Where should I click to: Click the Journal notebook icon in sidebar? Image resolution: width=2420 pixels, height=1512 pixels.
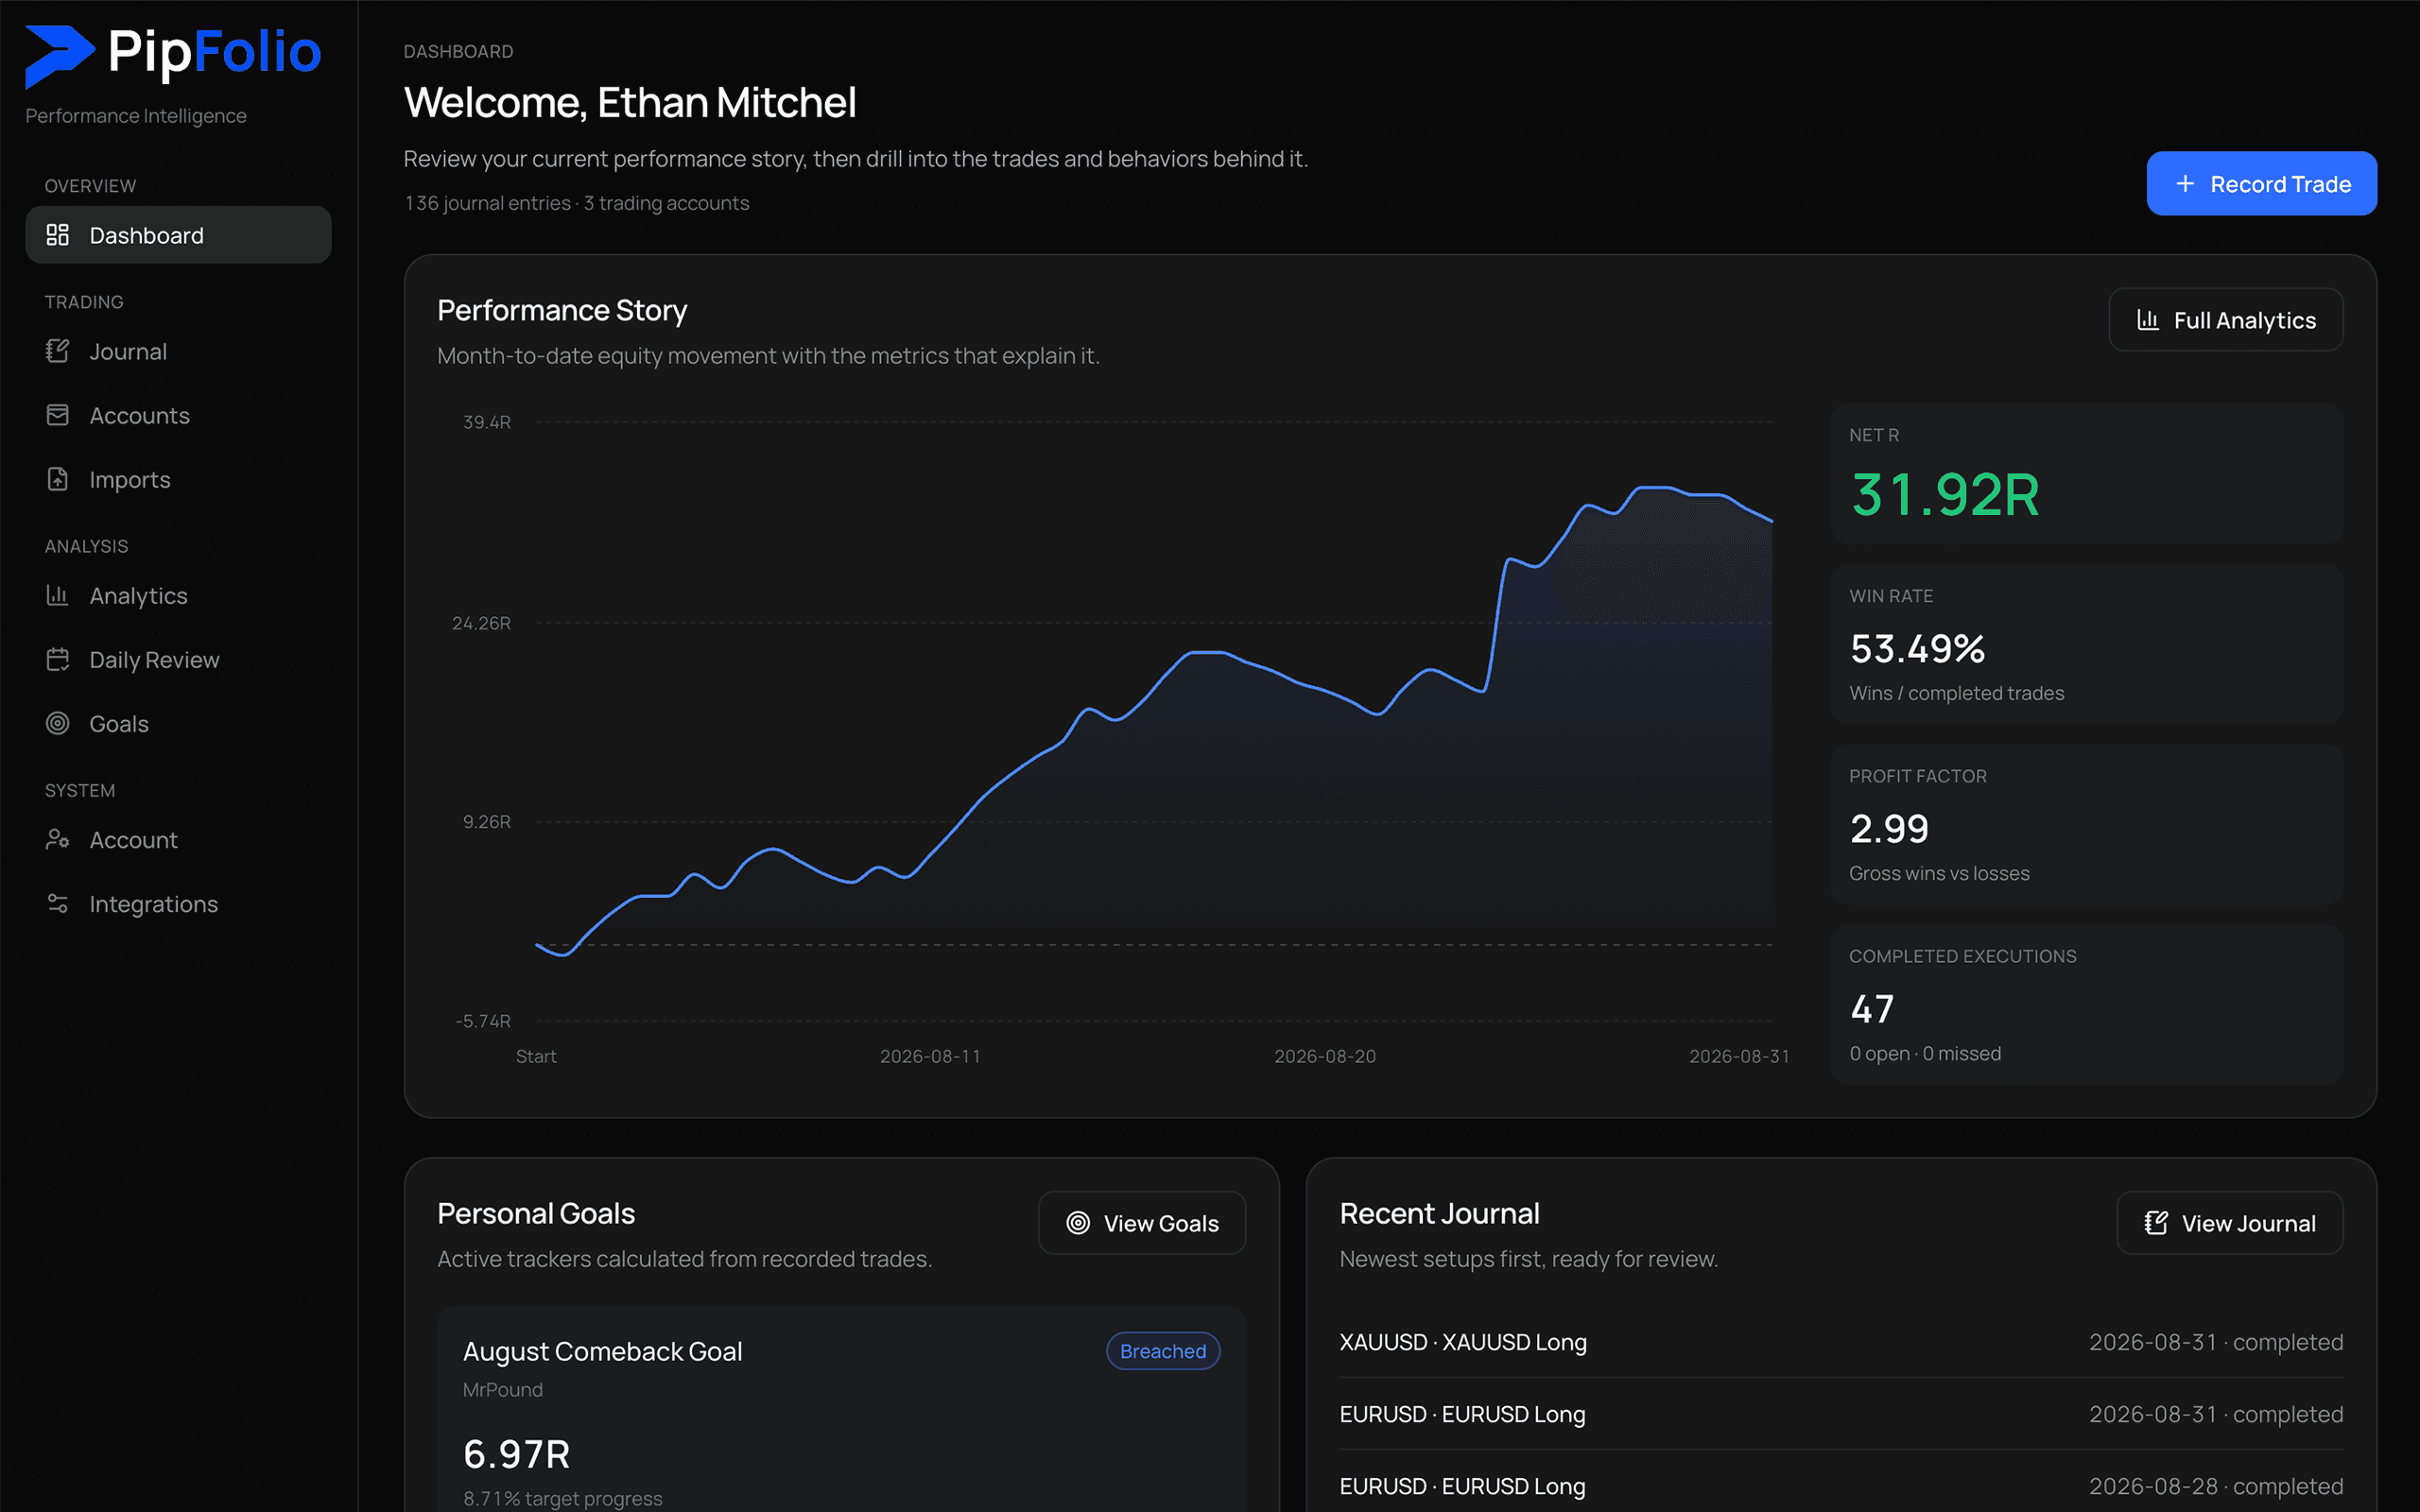click(x=58, y=351)
